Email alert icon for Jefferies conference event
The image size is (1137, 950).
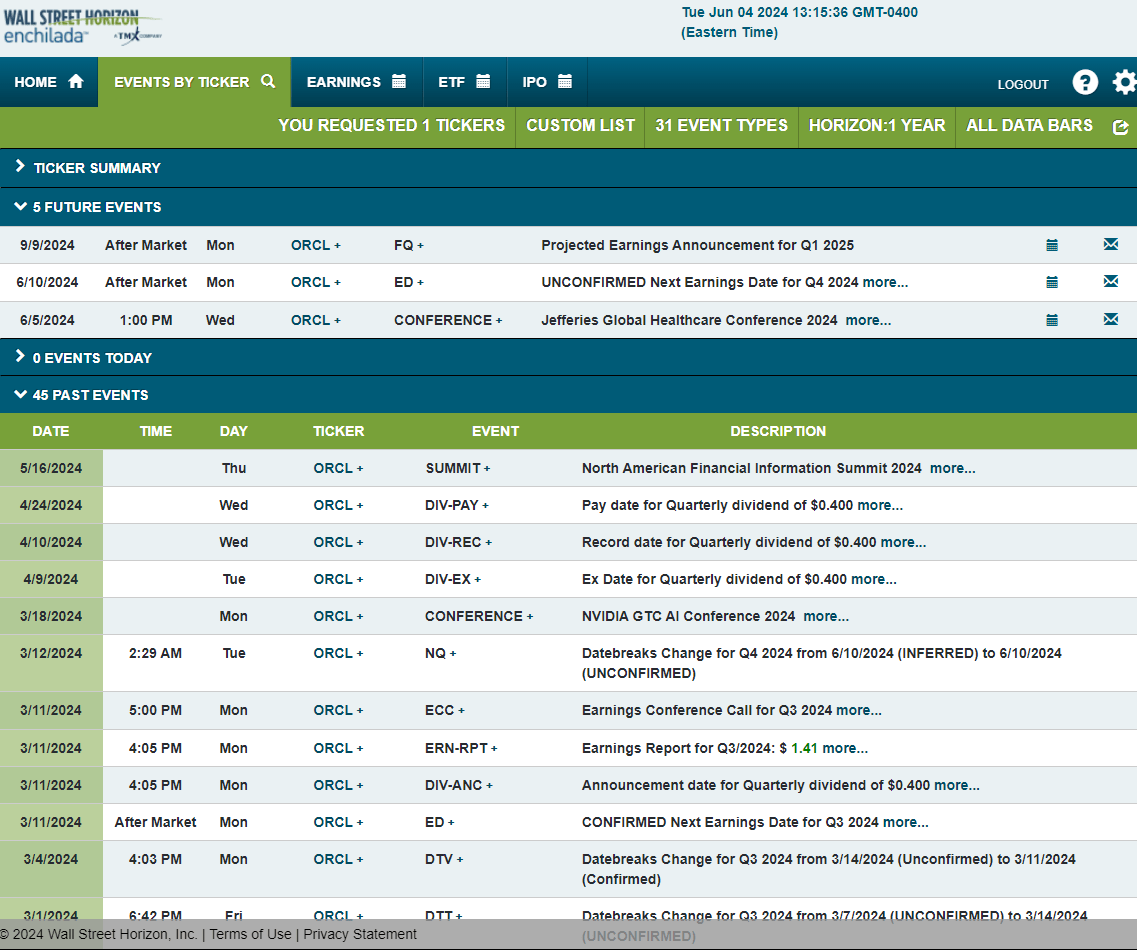pos(1111,319)
